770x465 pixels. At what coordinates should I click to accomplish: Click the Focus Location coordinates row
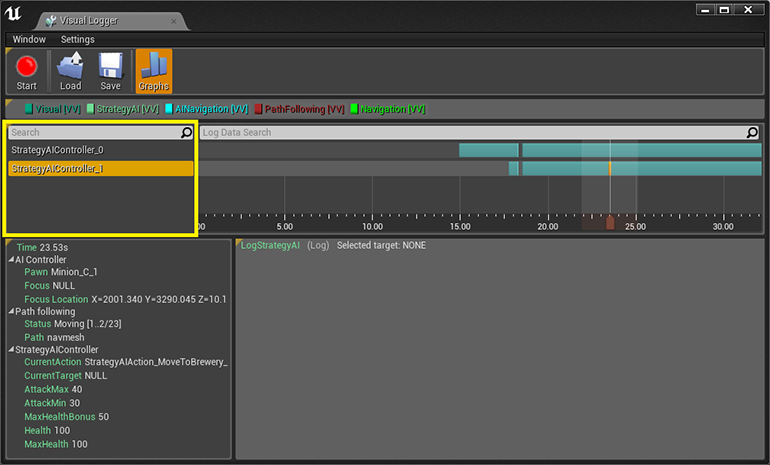tap(125, 300)
